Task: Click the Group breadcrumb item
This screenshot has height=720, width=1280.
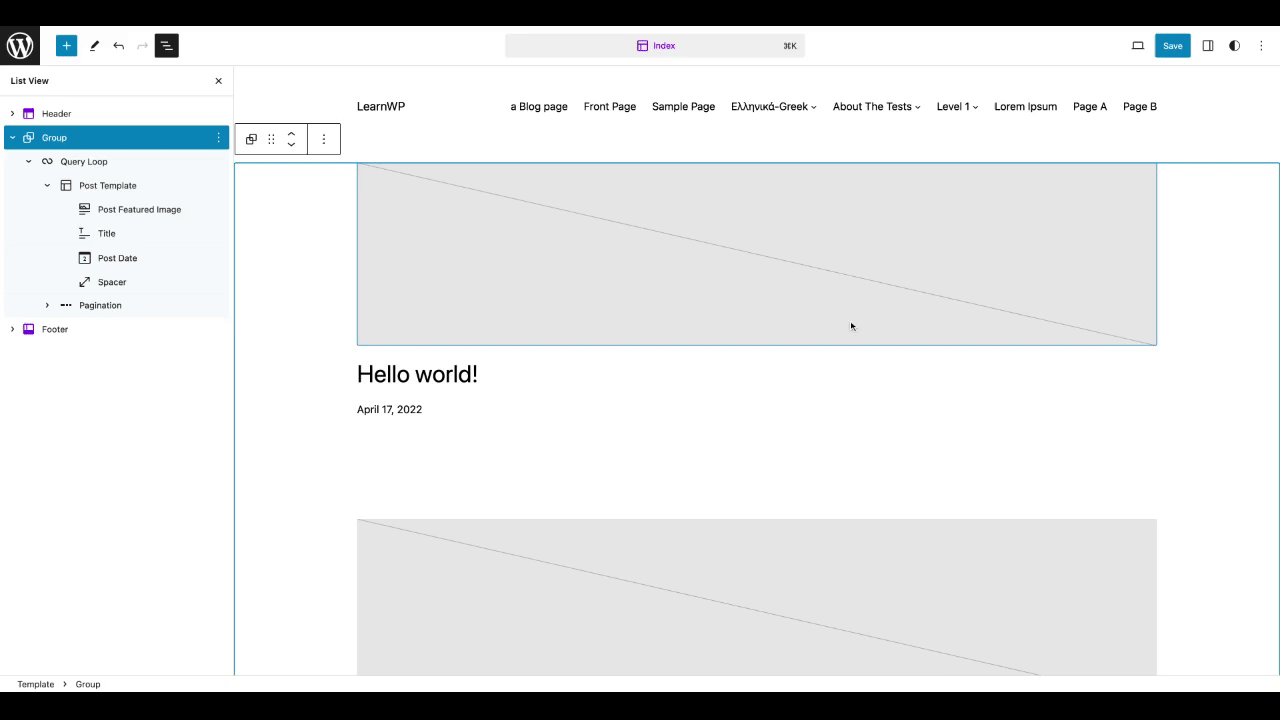Action: (88, 684)
